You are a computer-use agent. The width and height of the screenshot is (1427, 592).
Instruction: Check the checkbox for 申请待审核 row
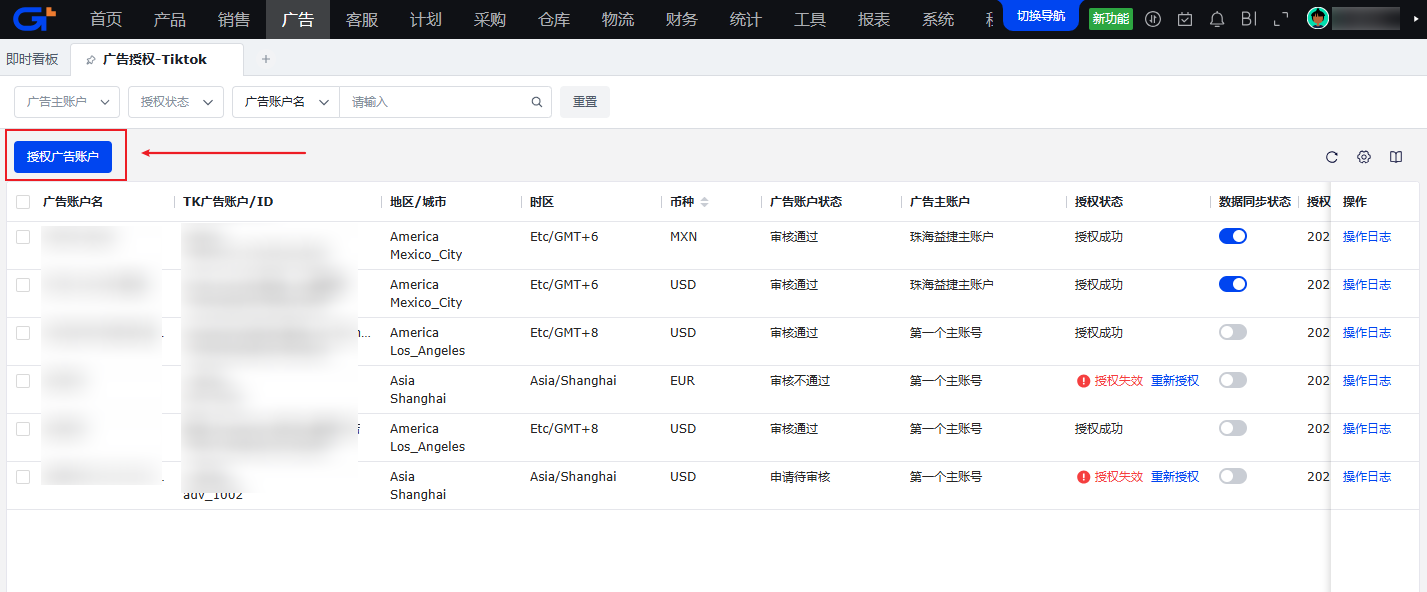coord(23,477)
